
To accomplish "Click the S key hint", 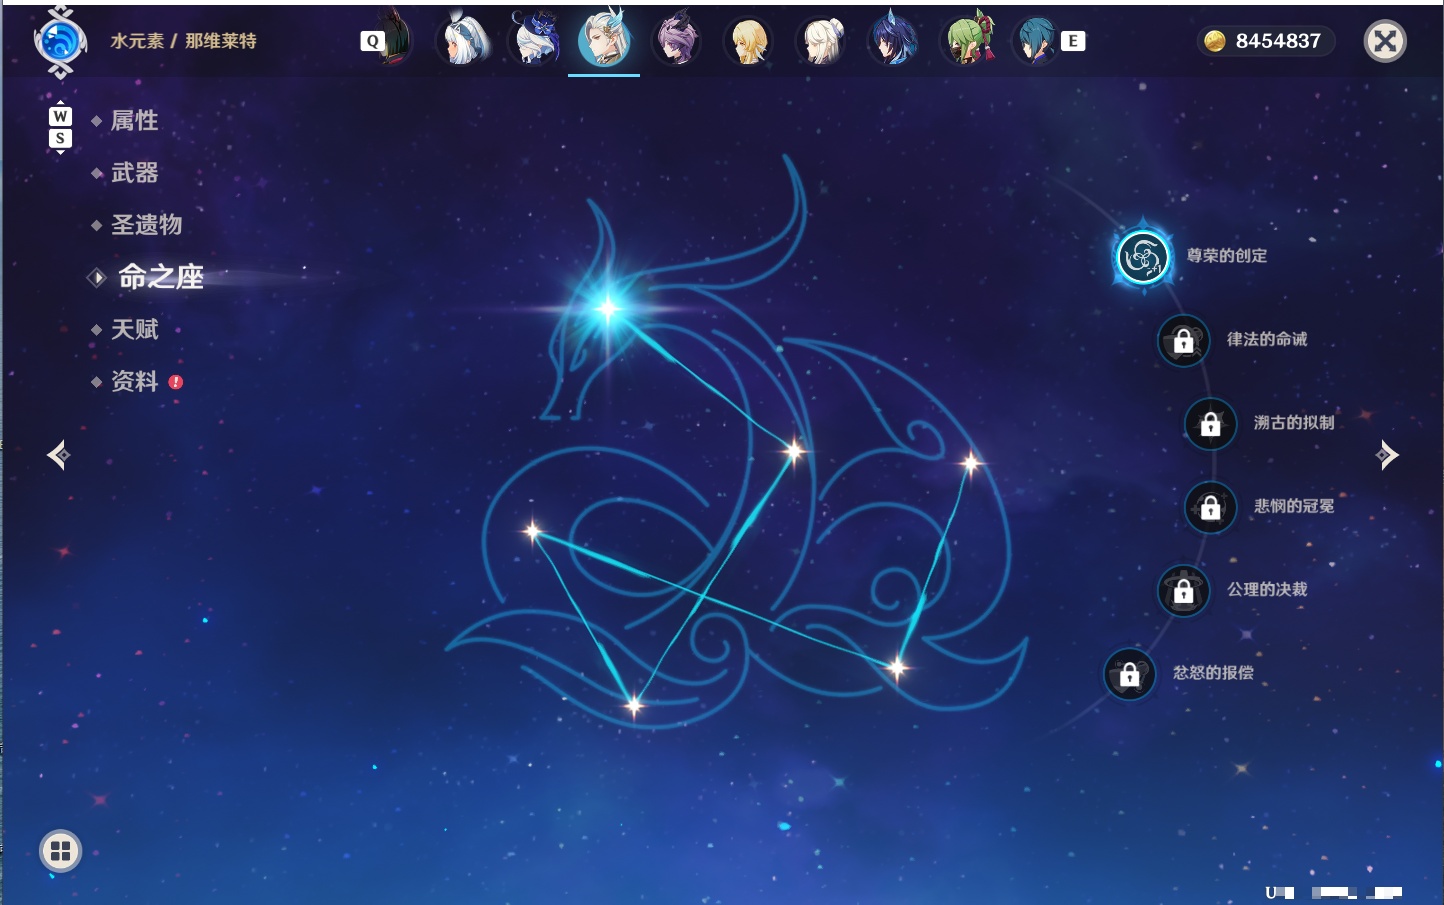I will (x=60, y=138).
